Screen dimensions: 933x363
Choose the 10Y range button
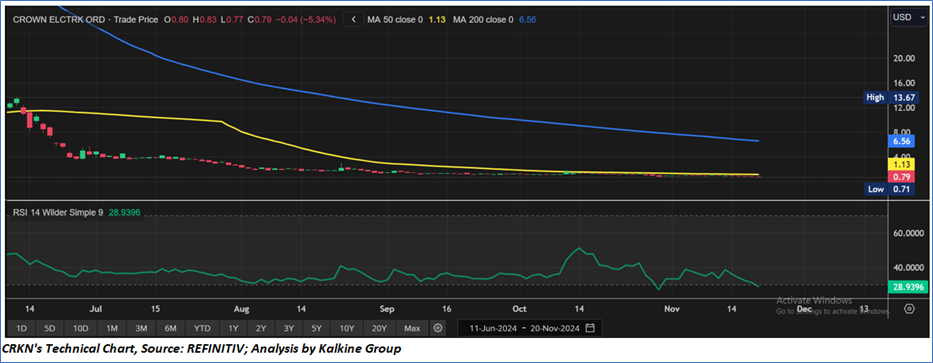(347, 328)
